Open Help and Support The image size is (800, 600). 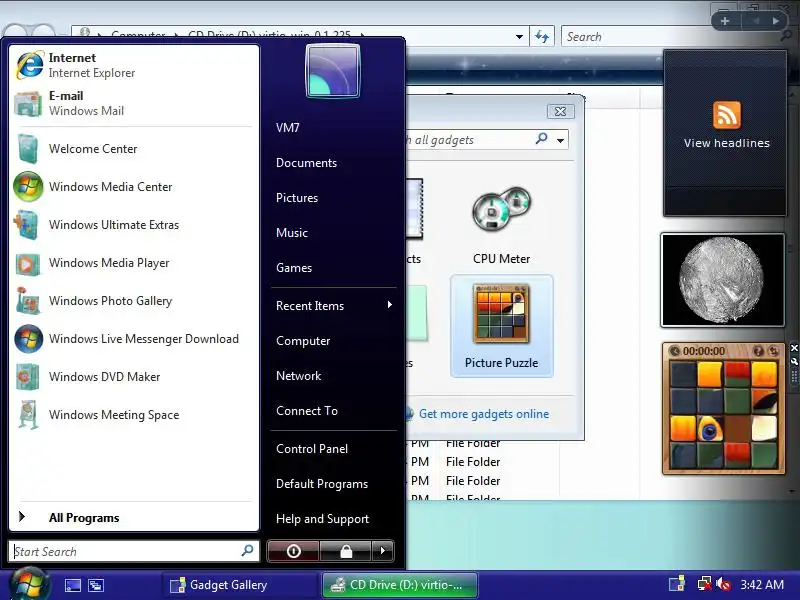[x=322, y=519]
